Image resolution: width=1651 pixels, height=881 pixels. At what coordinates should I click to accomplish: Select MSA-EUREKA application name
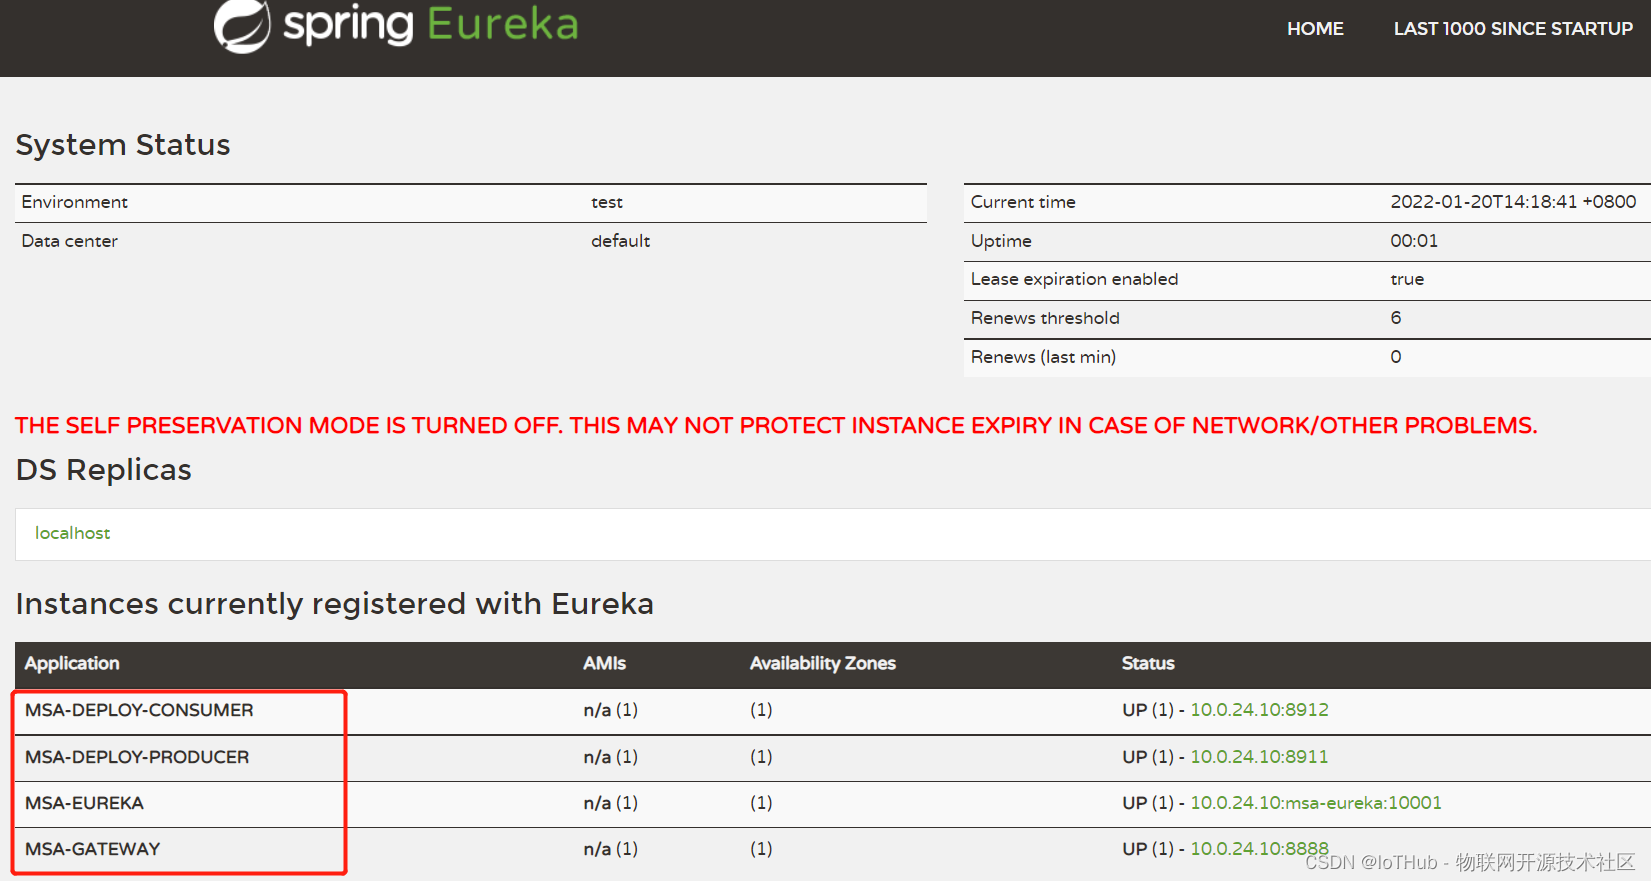[84, 803]
